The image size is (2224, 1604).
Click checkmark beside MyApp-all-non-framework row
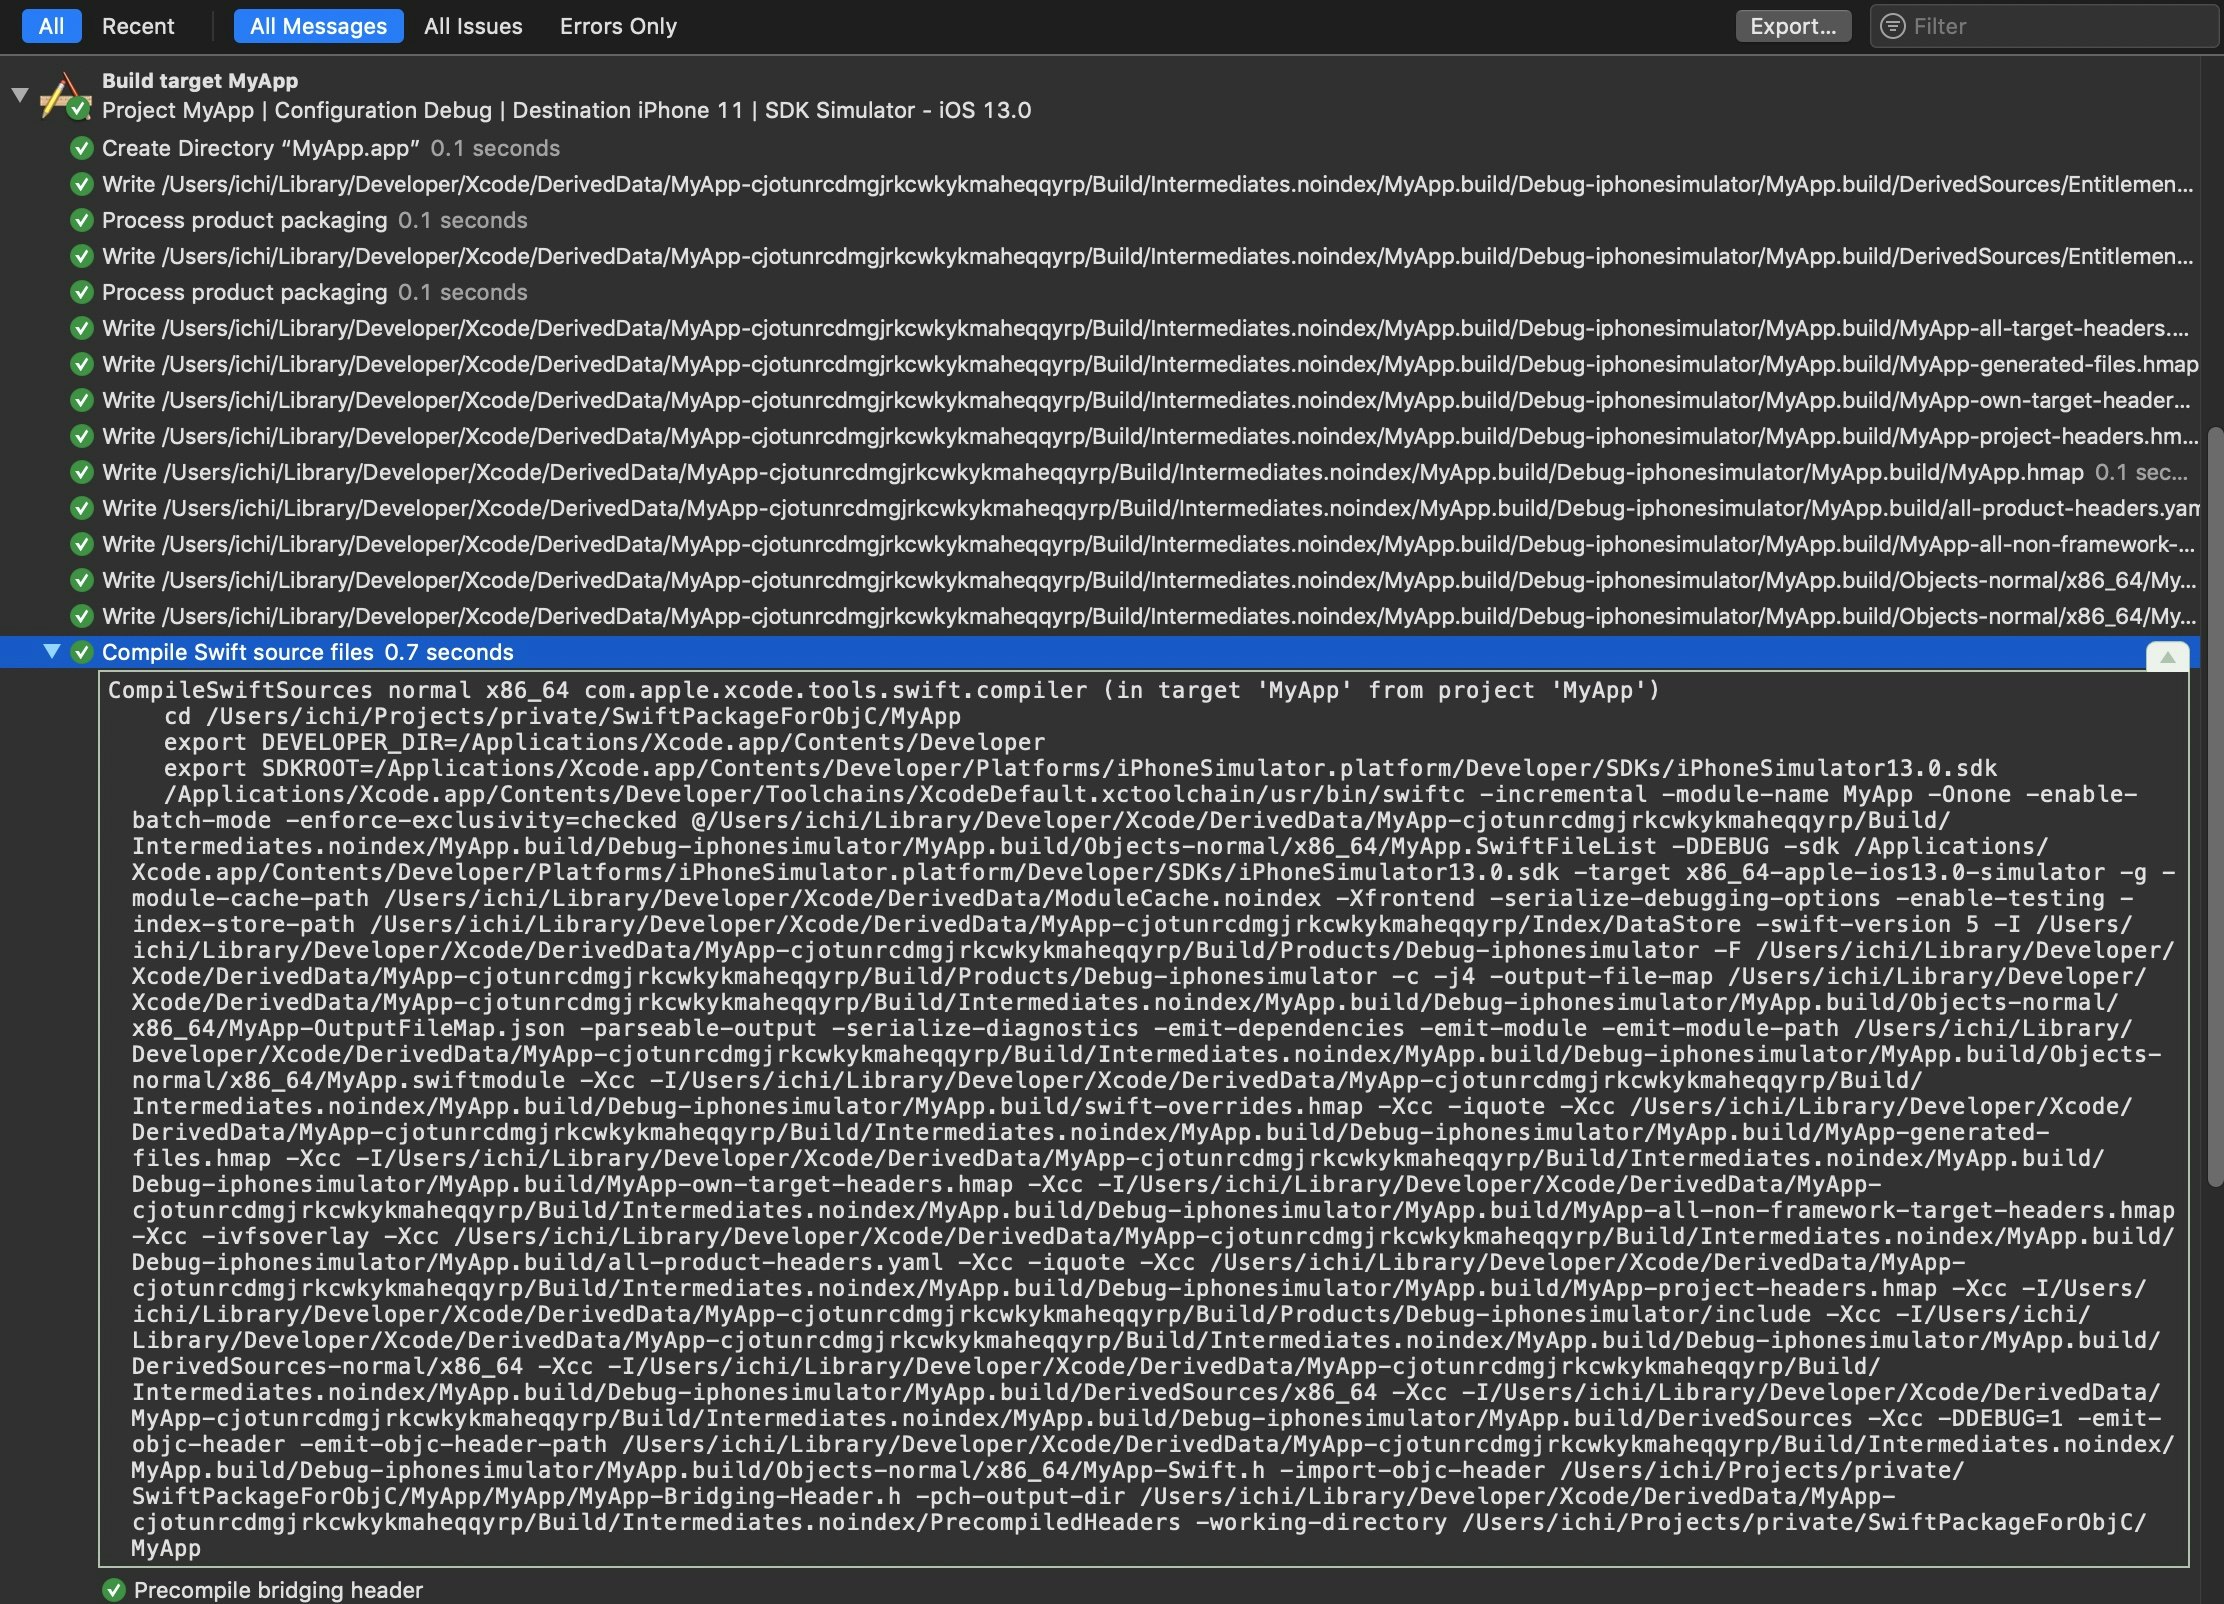click(x=82, y=545)
